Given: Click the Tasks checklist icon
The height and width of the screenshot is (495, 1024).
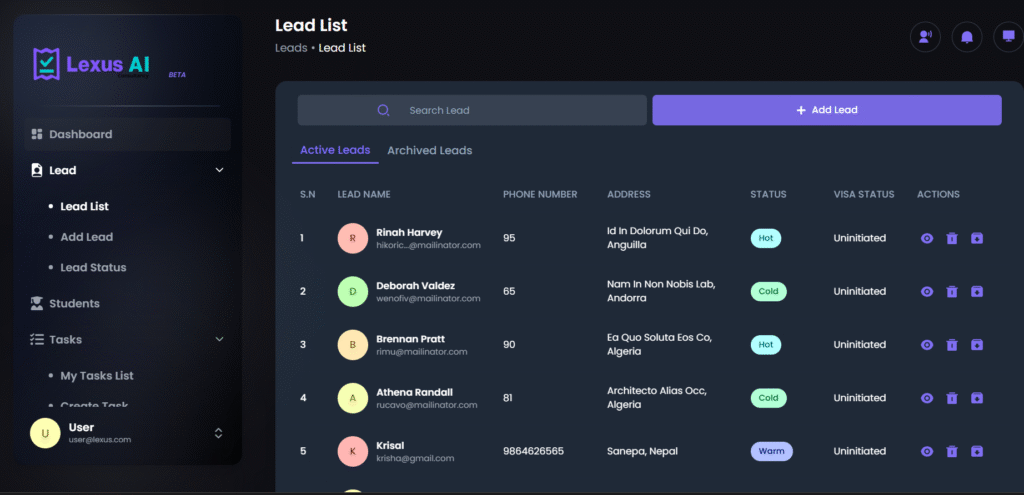Looking at the screenshot, I should pyautogui.click(x=37, y=340).
